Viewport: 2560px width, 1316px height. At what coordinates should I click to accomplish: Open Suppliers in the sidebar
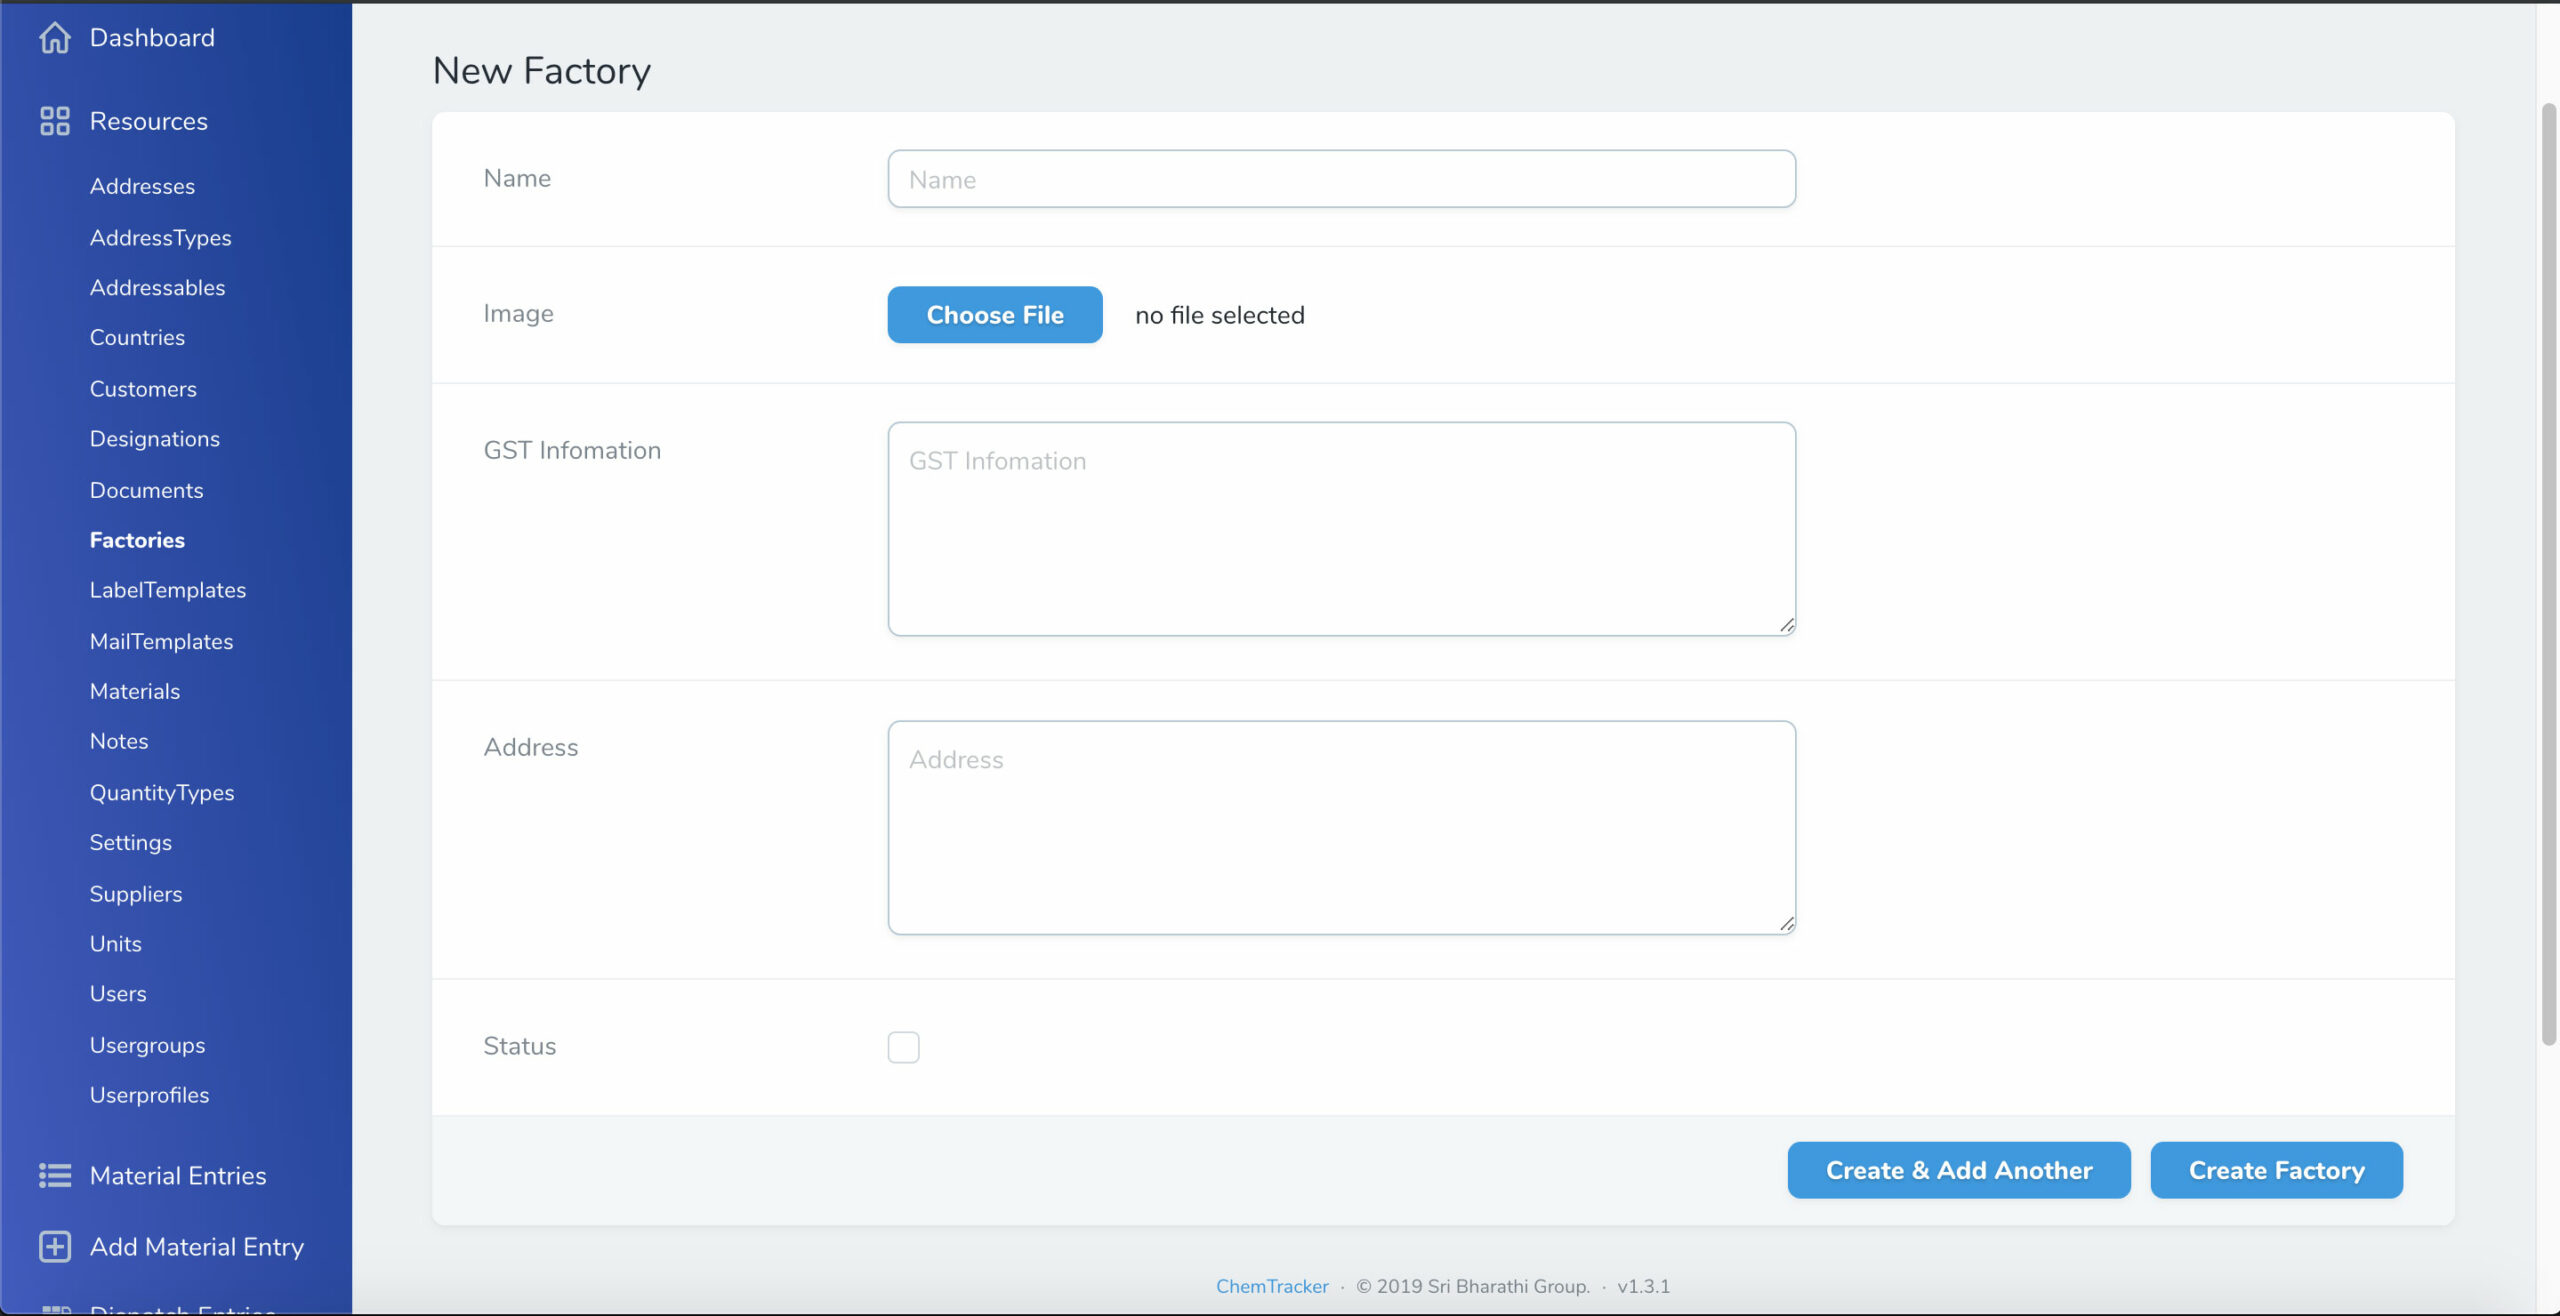(136, 894)
